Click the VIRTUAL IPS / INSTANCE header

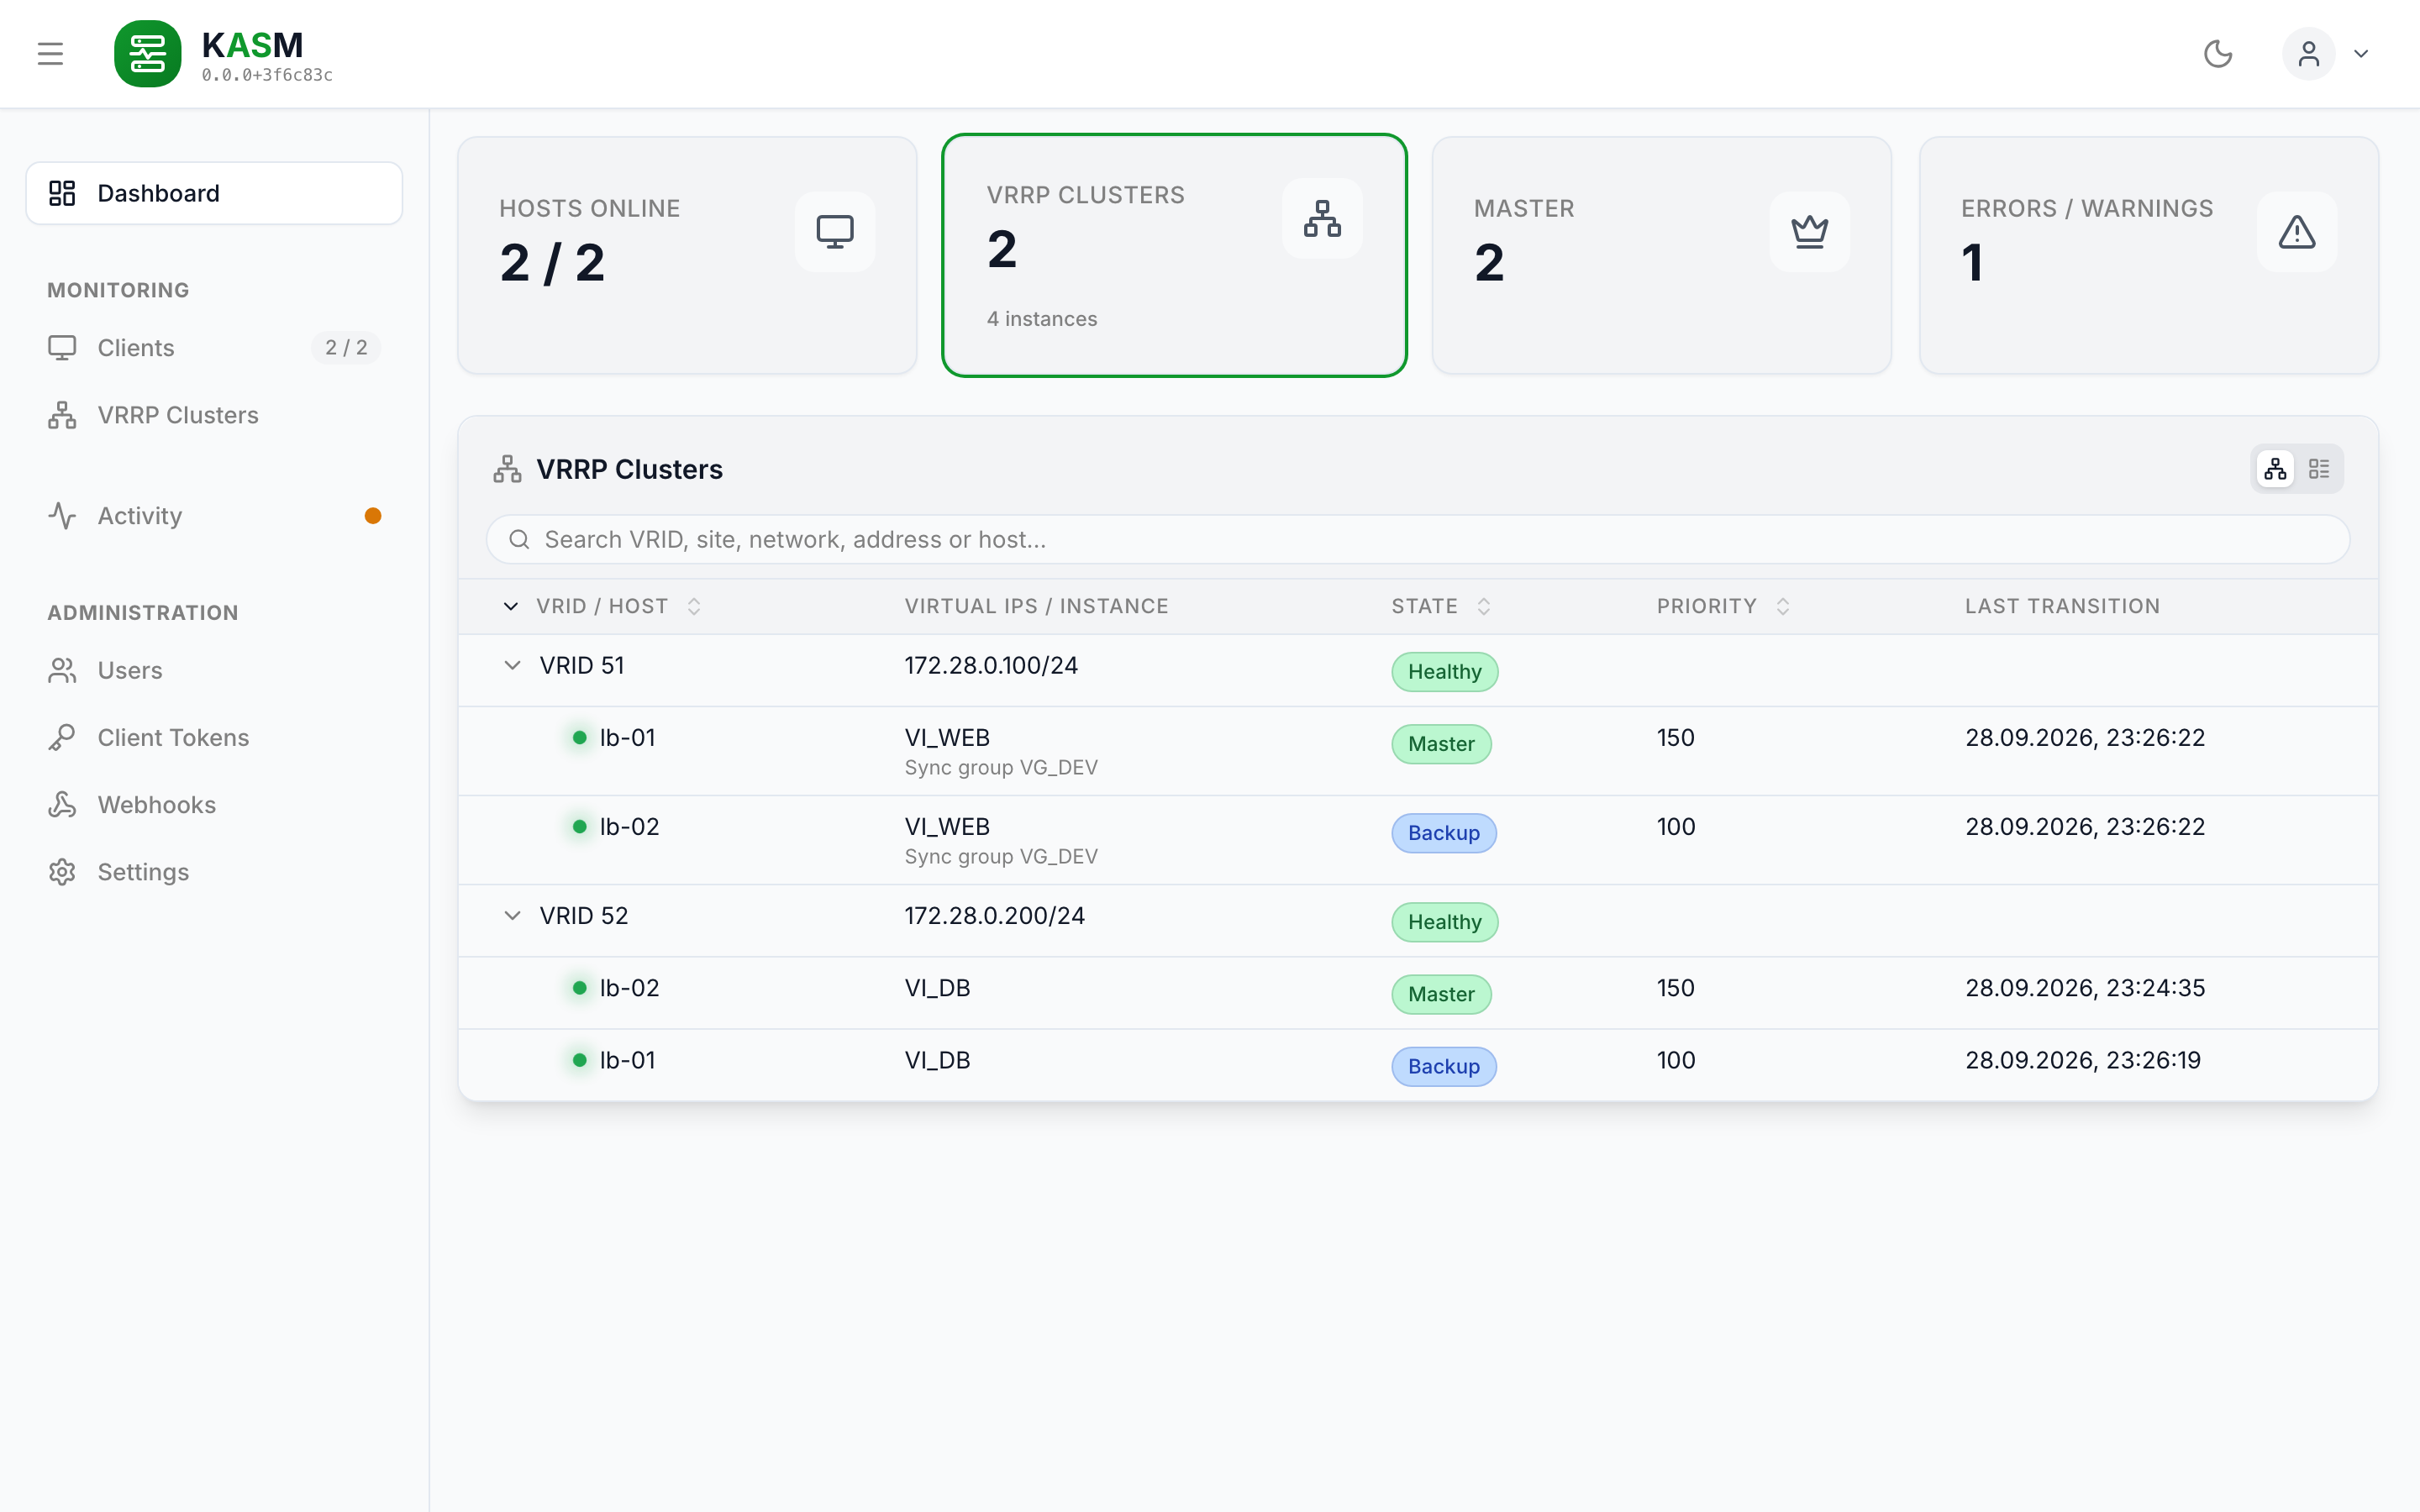coord(1036,607)
